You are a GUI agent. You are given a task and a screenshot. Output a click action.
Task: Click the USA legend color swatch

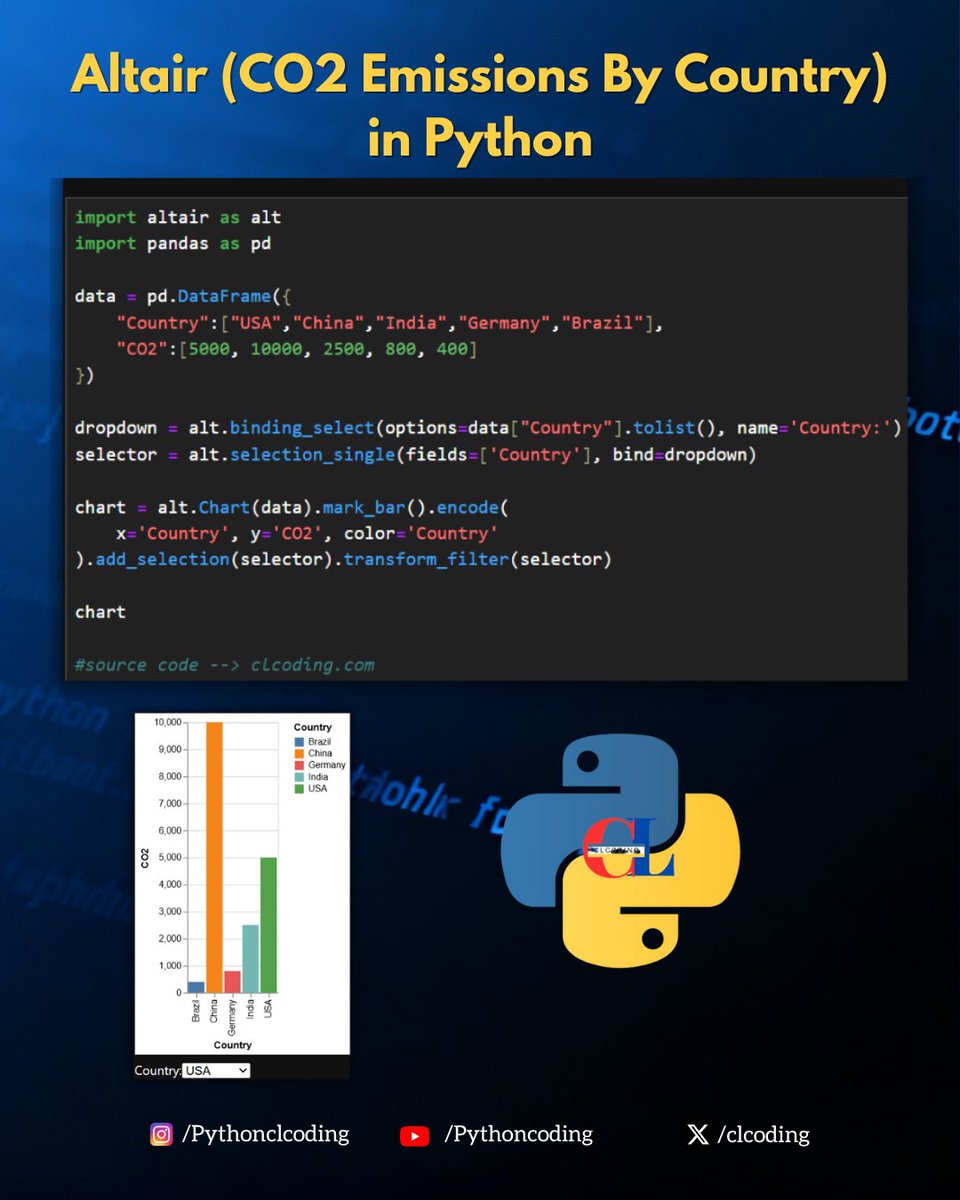pos(298,789)
